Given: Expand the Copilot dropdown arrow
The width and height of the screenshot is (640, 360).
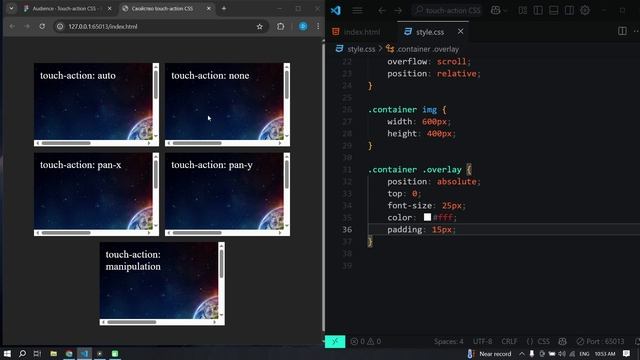Looking at the screenshot, I should 506,11.
